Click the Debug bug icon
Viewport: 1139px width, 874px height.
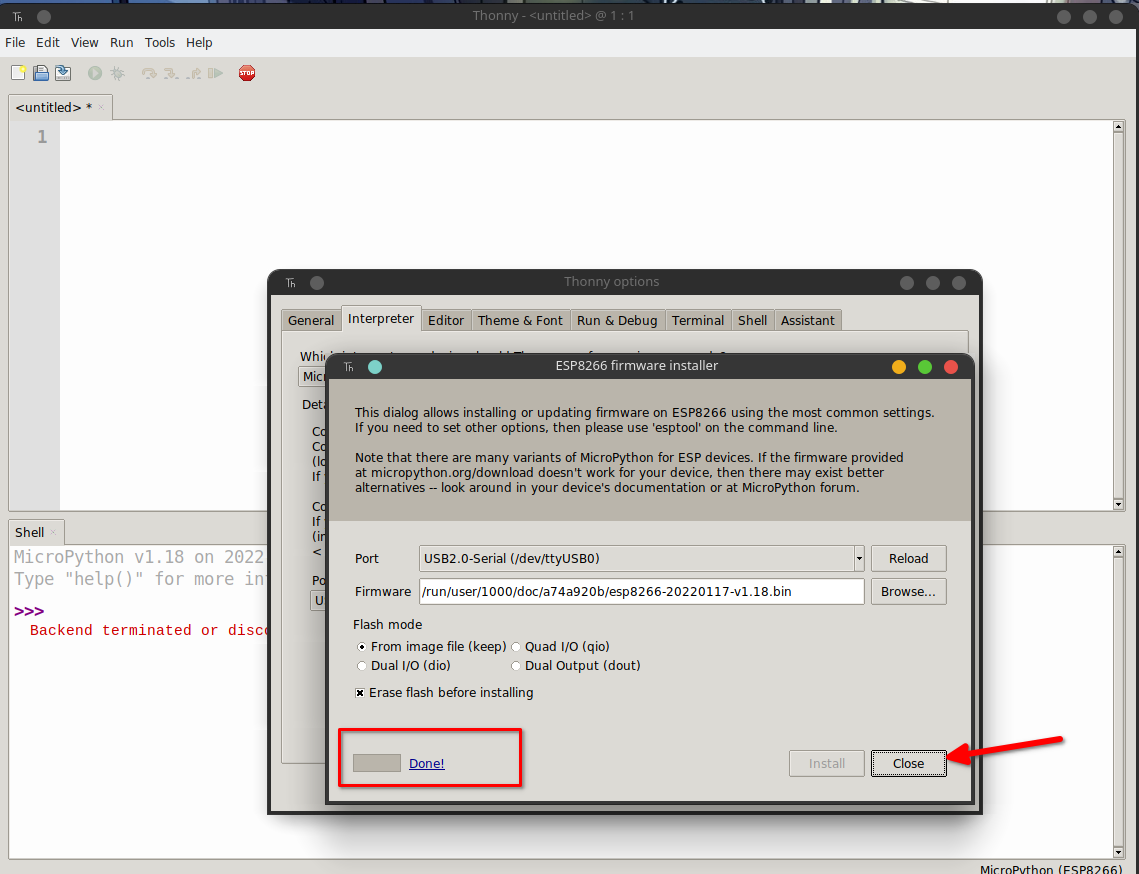coord(117,73)
